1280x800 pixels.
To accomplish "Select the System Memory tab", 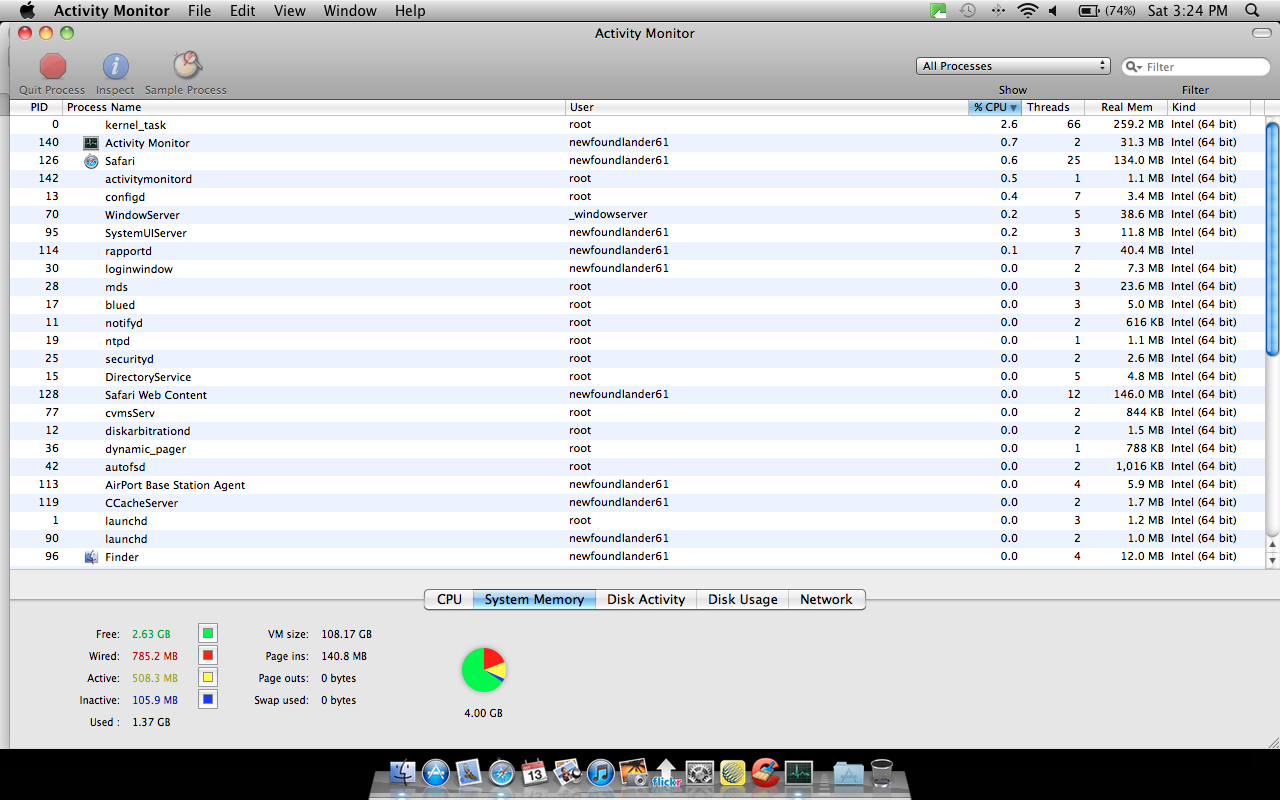I will tap(534, 599).
